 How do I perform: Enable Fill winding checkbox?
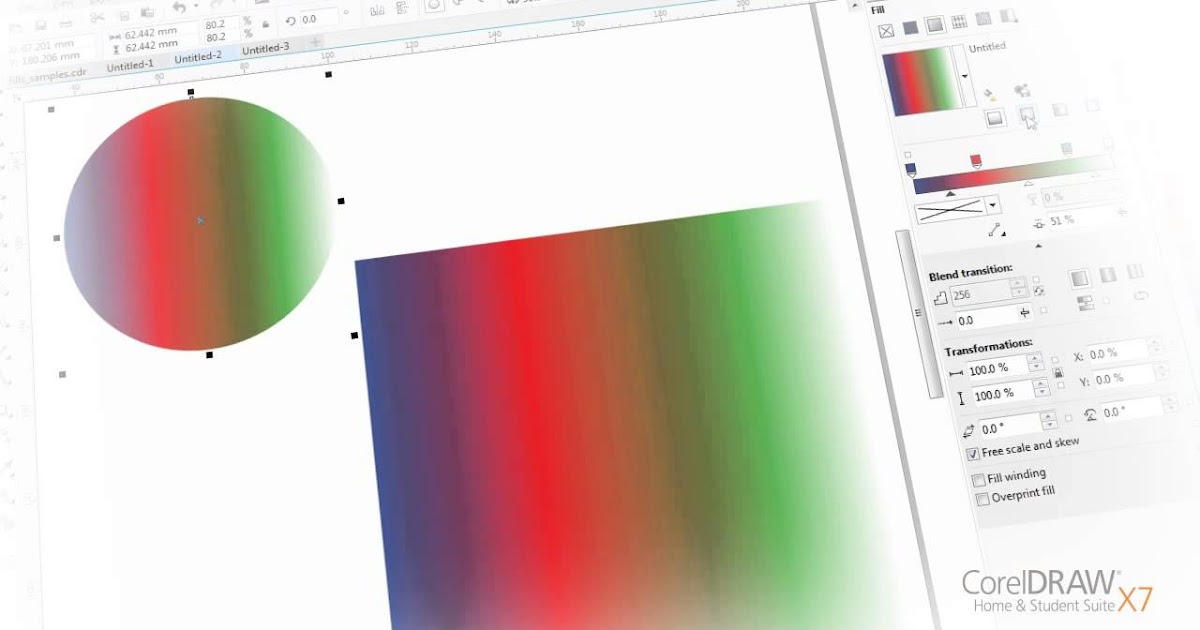tap(979, 480)
